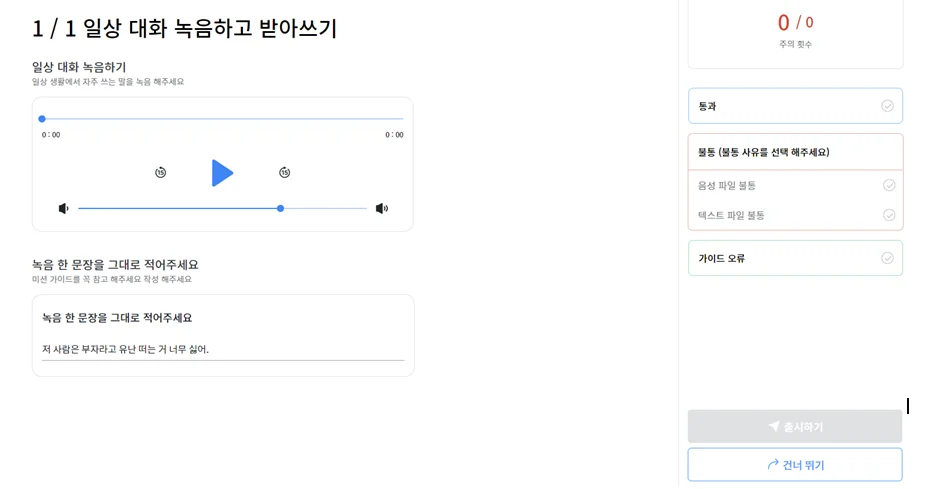The height and width of the screenshot is (489, 937).
Task: Check the 텍스트 파일 불통 reason
Action: point(795,215)
